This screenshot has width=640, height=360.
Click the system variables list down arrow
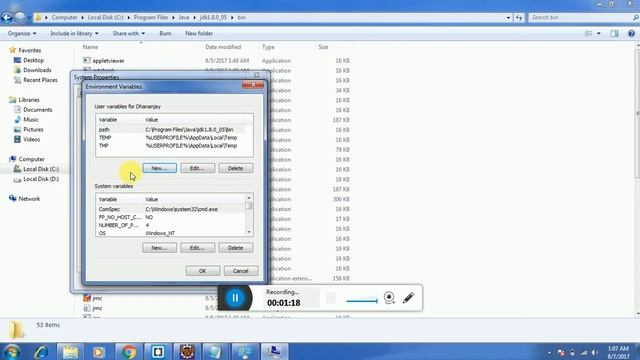249,232
